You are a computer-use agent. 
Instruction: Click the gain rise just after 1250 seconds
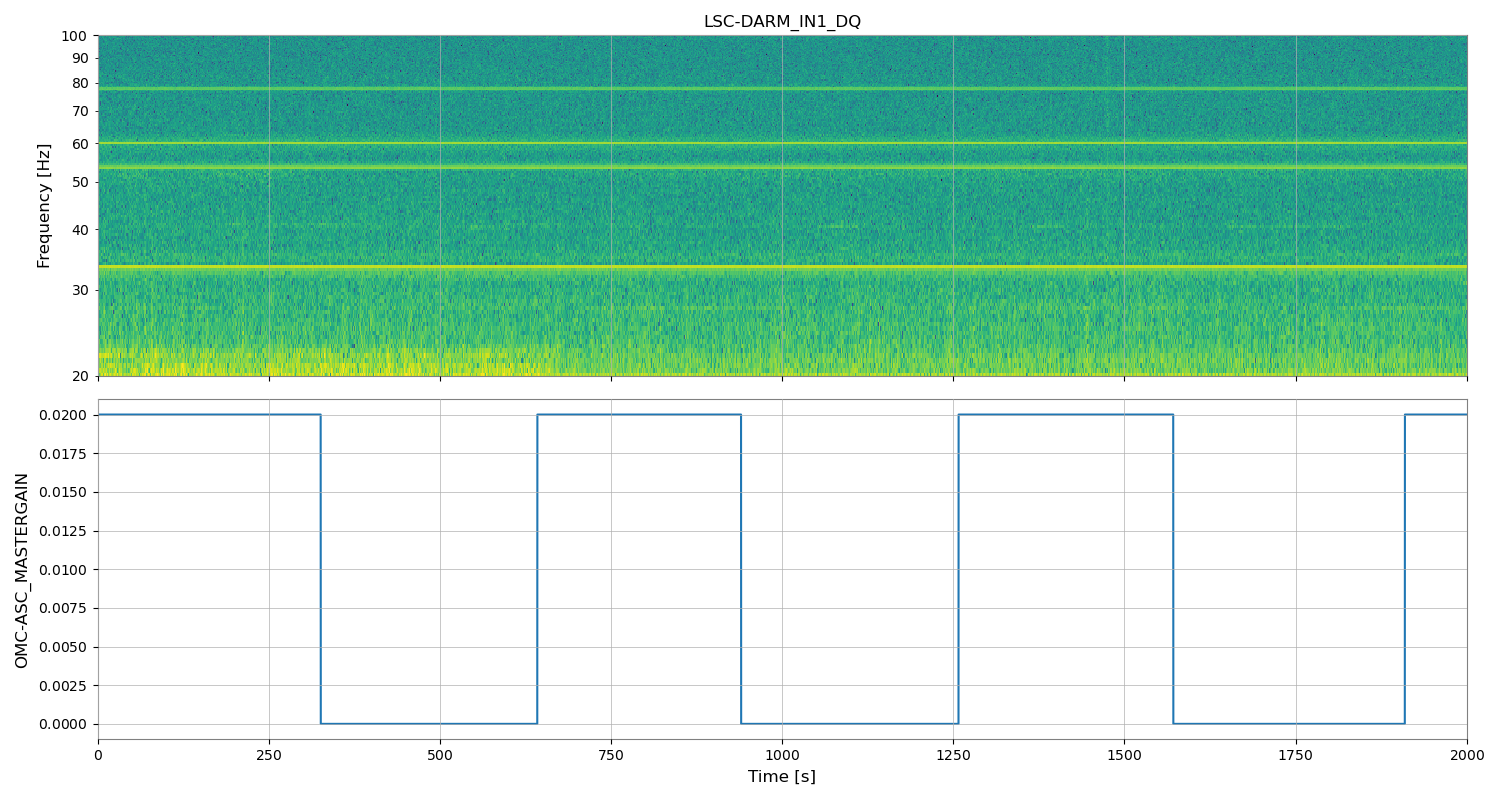point(958,569)
